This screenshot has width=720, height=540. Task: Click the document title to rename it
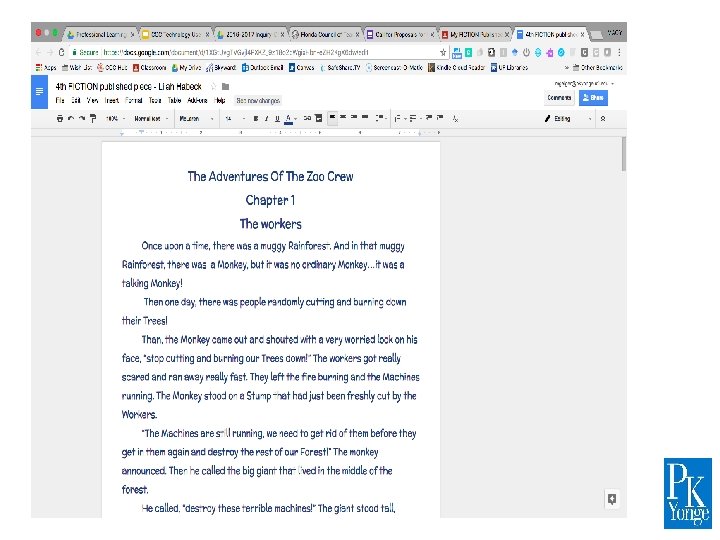pos(128,86)
